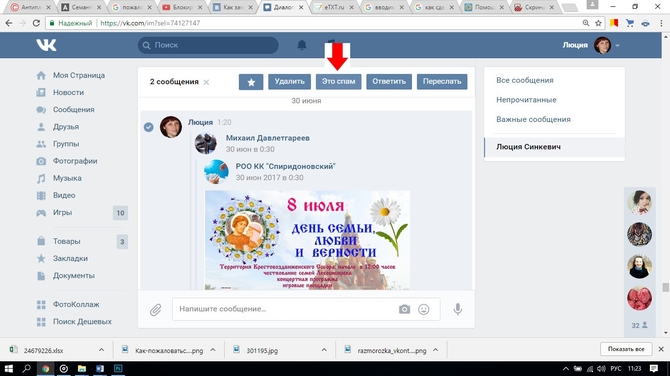Click the camera photo icon
Image resolution: width=670 pixels, height=376 pixels.
click(x=404, y=309)
